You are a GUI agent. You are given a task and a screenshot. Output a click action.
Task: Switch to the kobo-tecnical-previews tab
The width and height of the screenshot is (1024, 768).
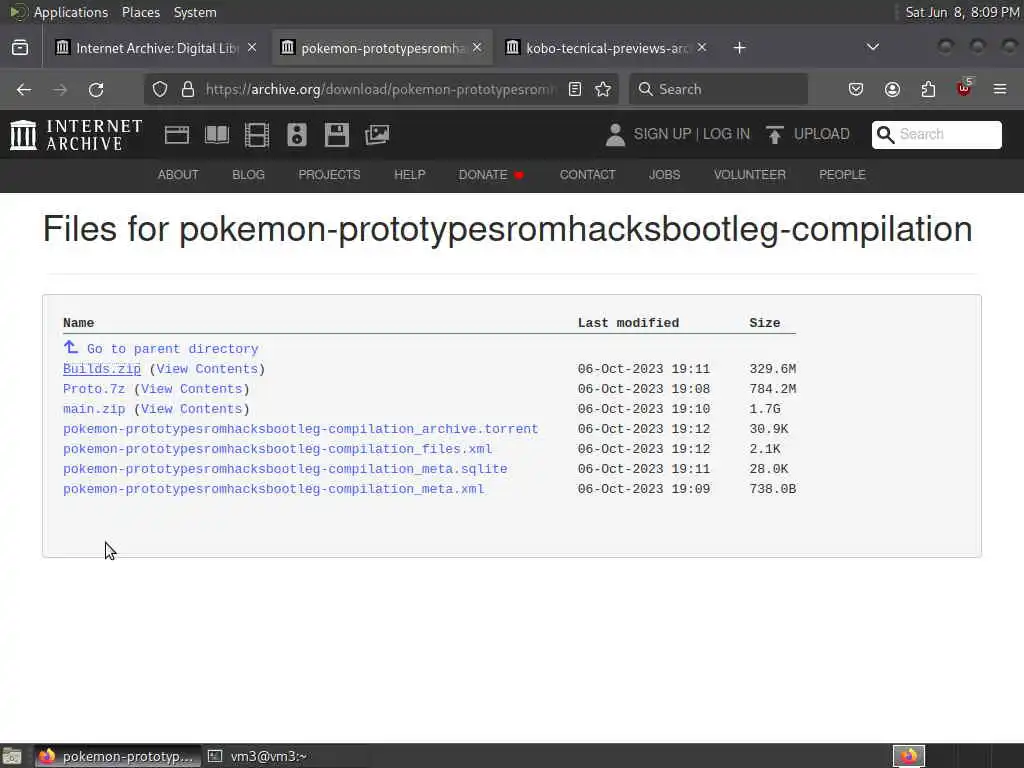click(606, 48)
